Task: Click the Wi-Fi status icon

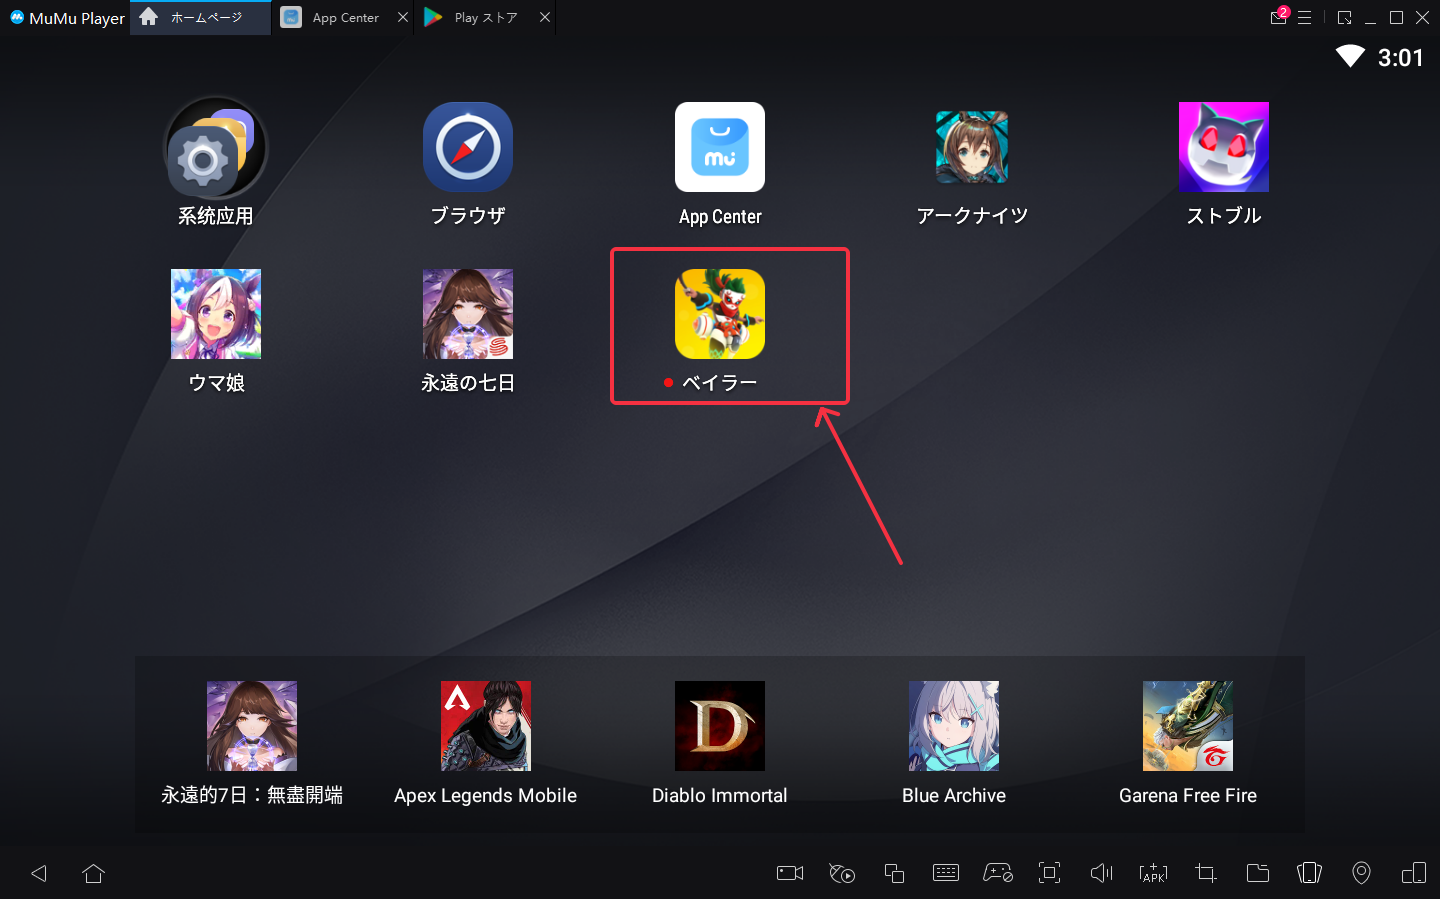Action: pos(1350,57)
